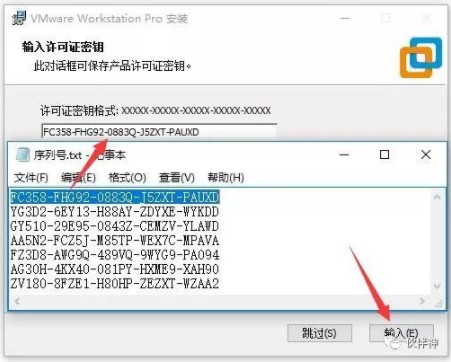Click the Notepad vertical scrollbar down arrow
The width and height of the screenshot is (451, 362).
[x=437, y=286]
